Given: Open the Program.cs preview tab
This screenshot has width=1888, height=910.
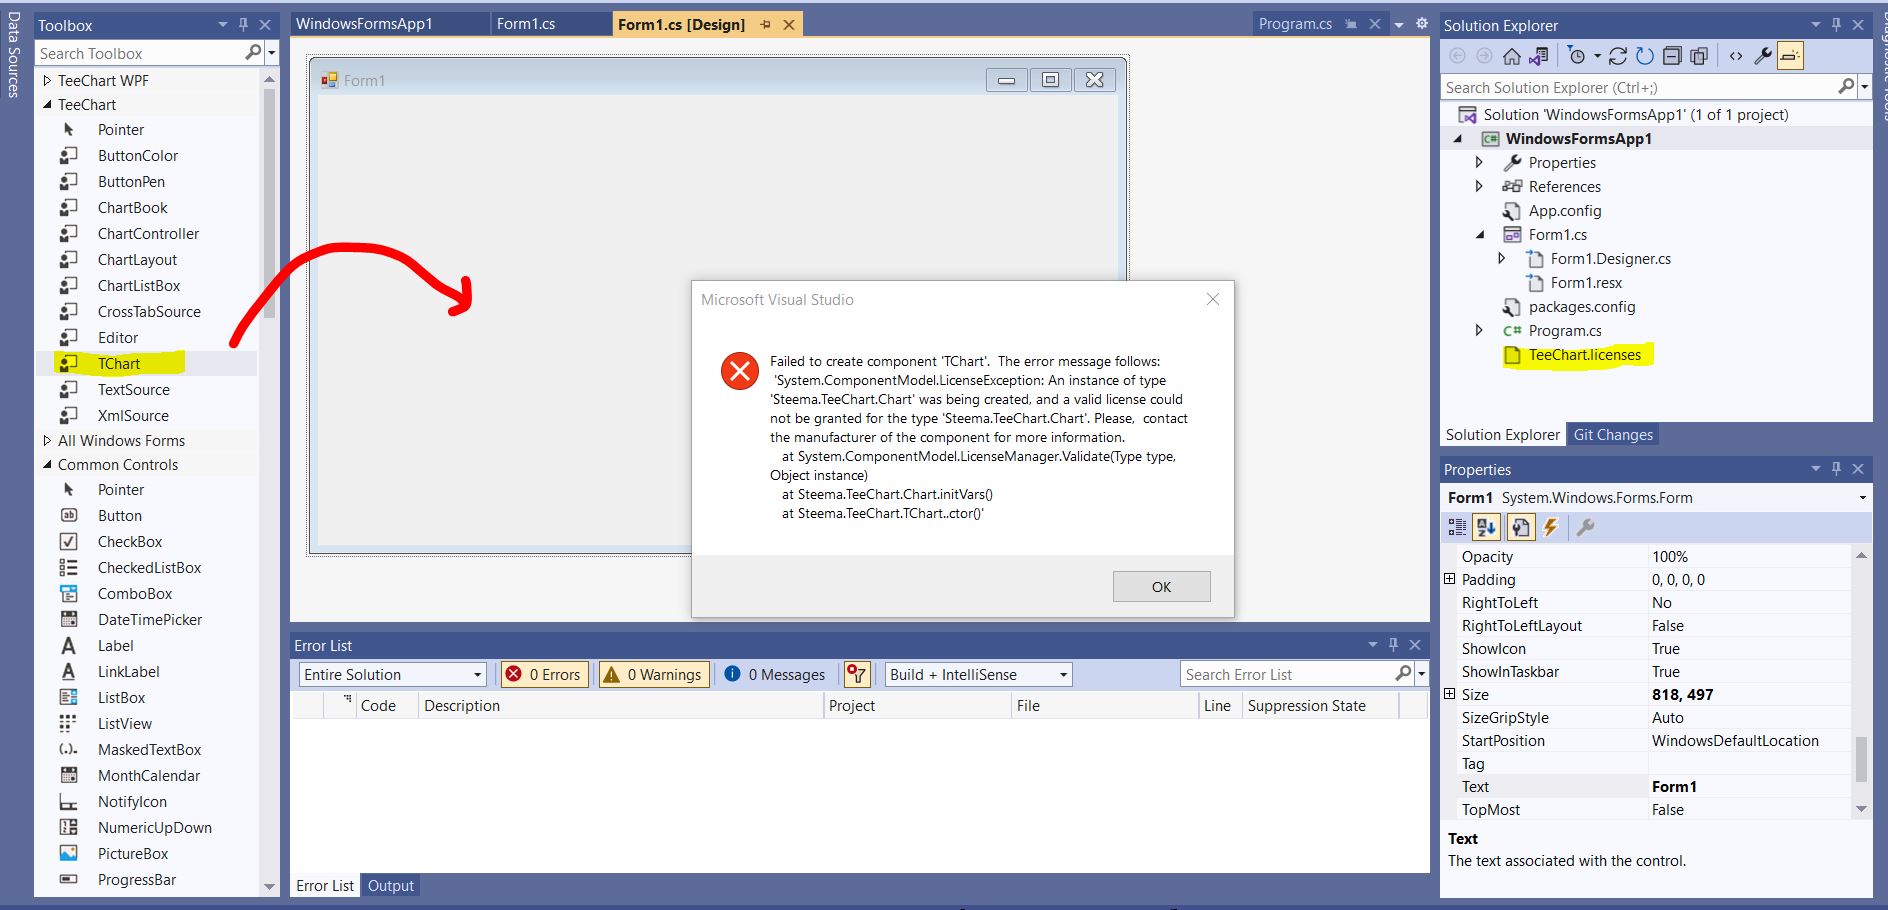Looking at the screenshot, I should tap(1295, 24).
